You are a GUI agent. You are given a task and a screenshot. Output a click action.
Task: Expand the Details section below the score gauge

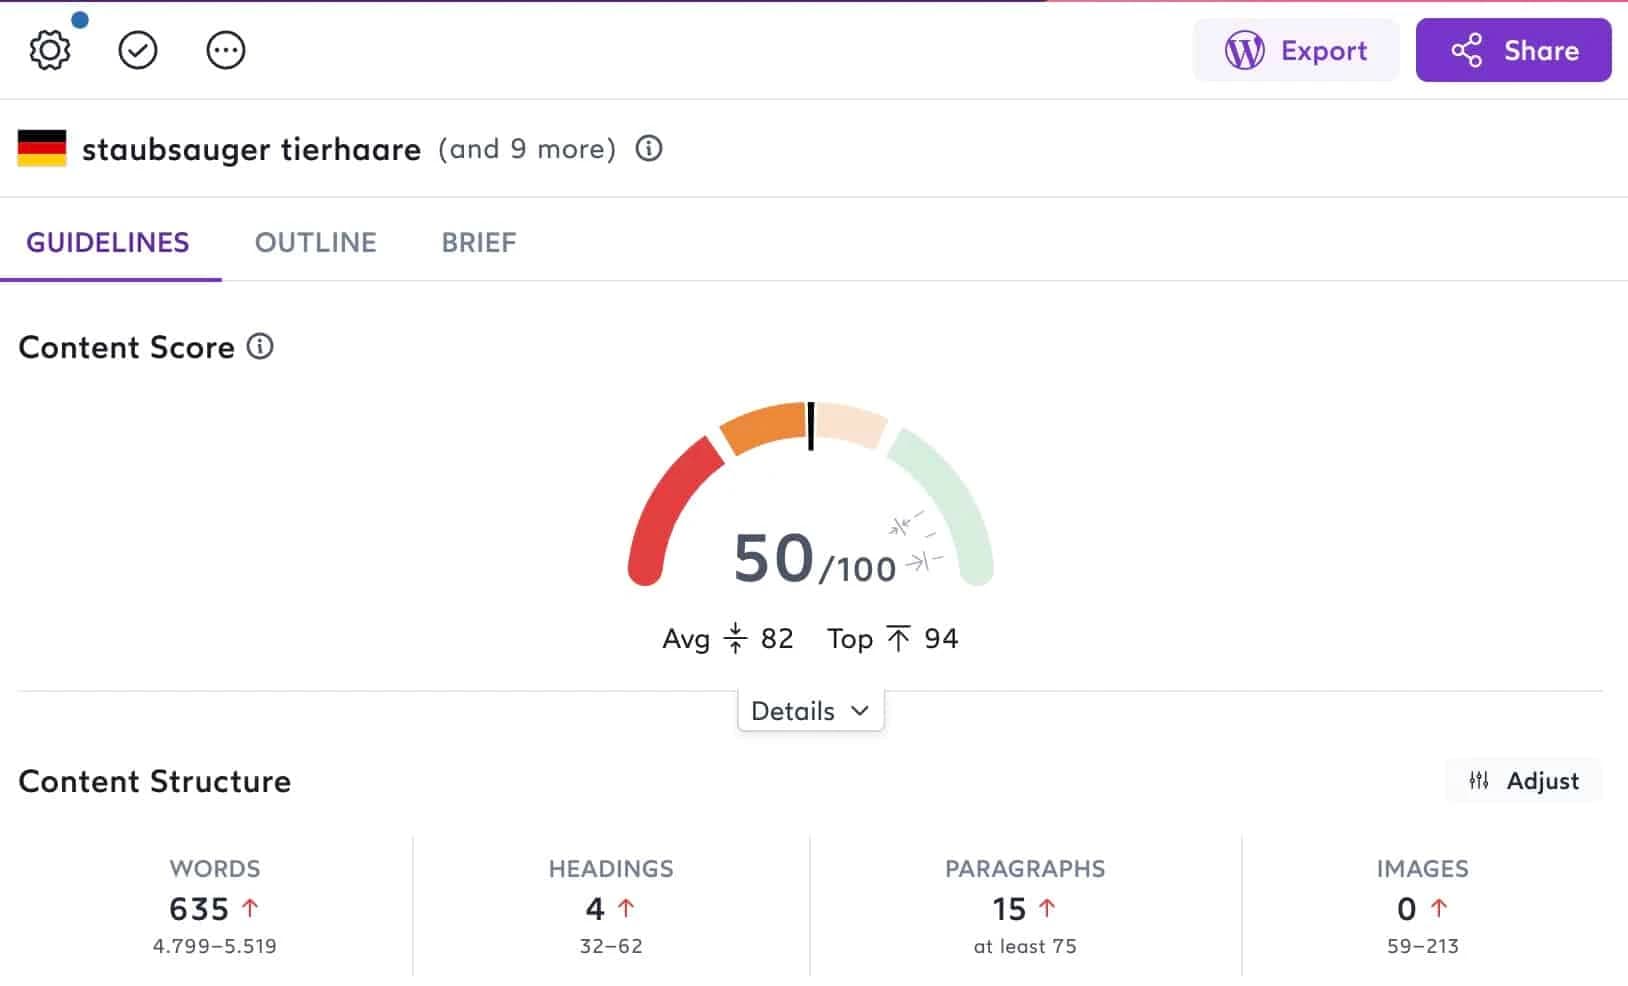coord(810,710)
